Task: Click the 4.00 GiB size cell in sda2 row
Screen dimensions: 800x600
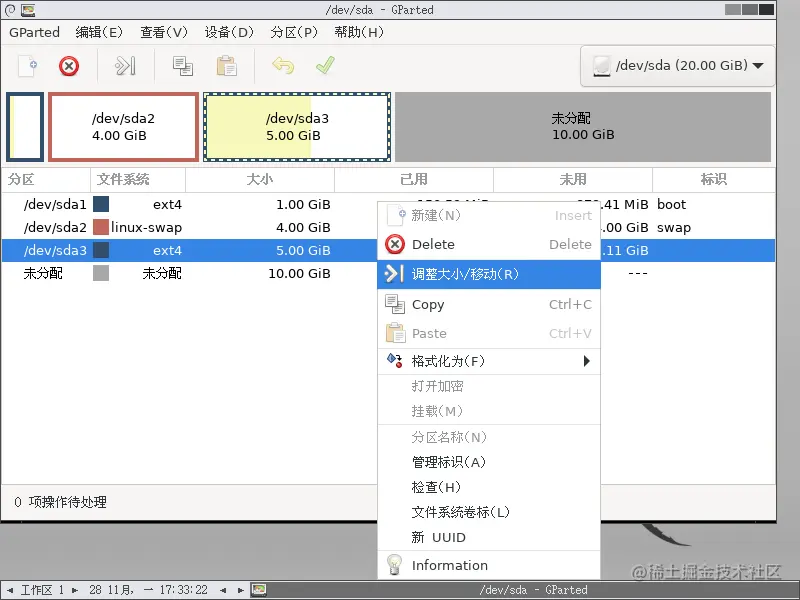Action: [x=303, y=228]
